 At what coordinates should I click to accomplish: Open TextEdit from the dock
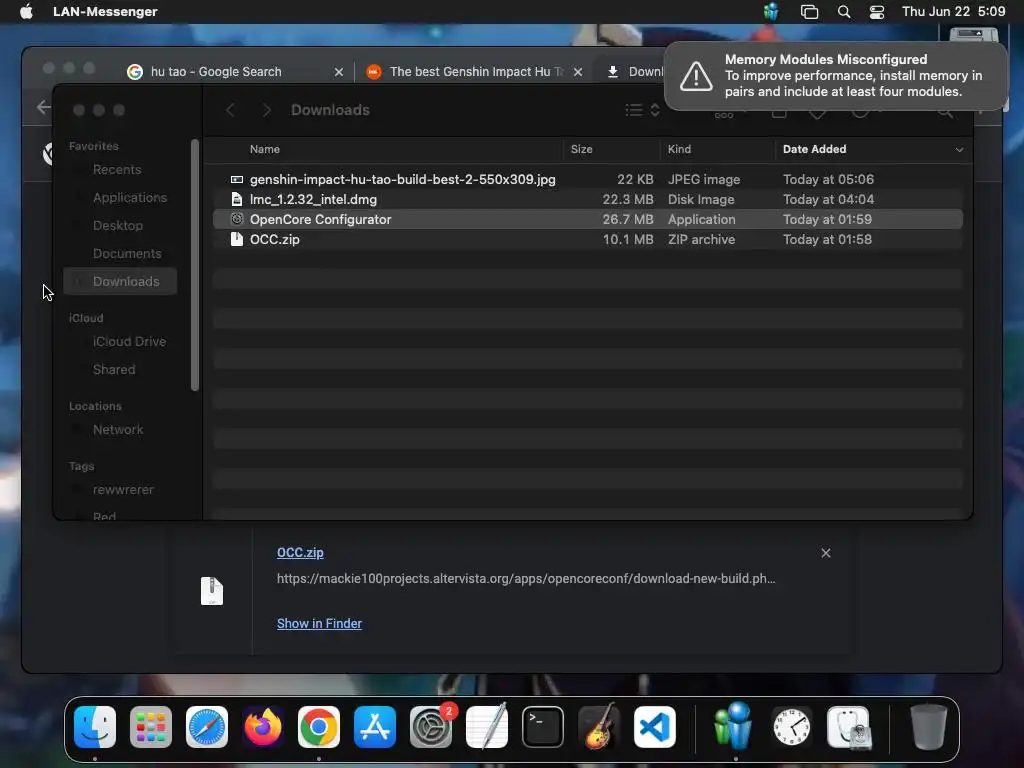(x=487, y=727)
